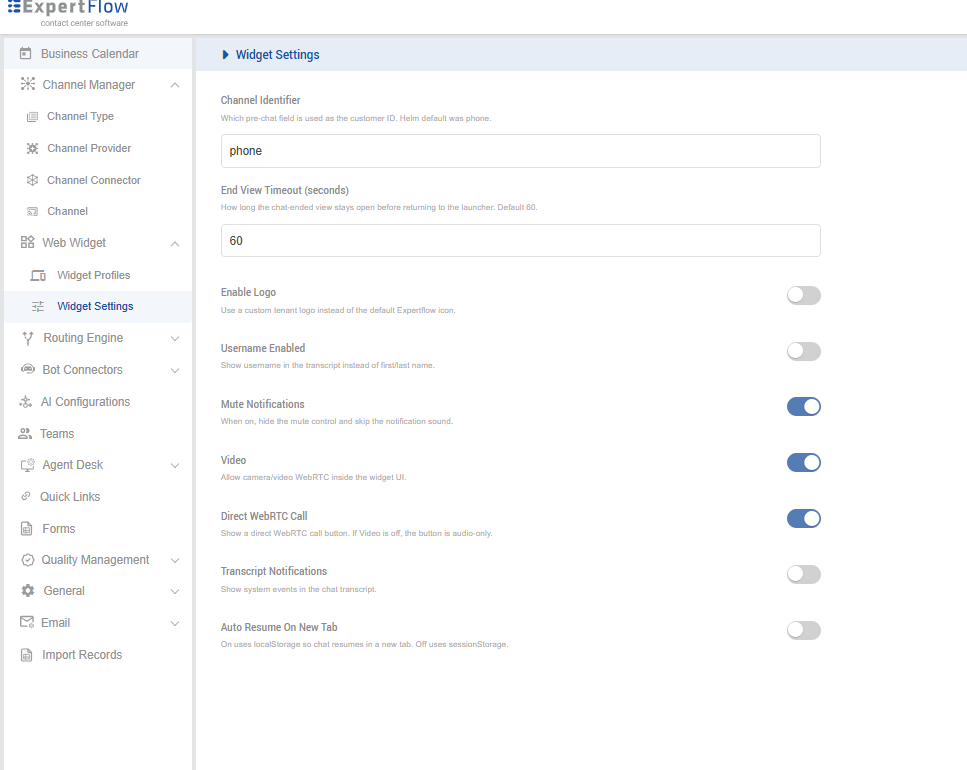Viewport: 967px width, 770px height.
Task: Click the Quick Links chain icon
Action: (26, 496)
